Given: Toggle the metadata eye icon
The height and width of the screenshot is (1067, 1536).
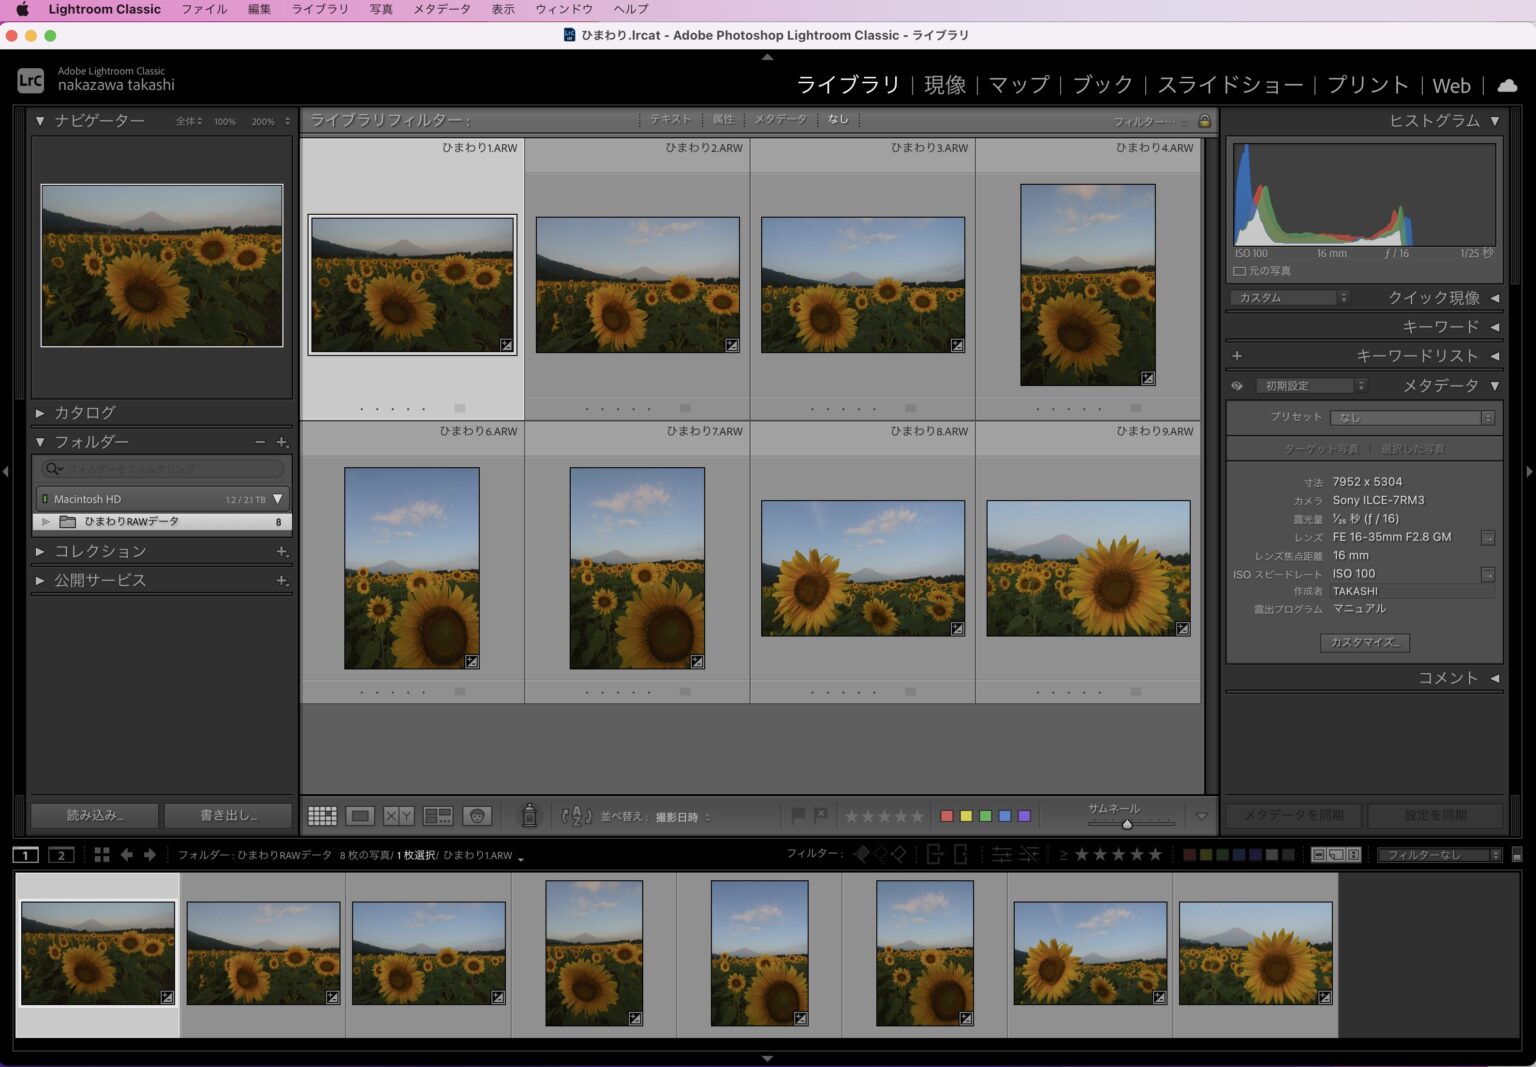Looking at the screenshot, I should (1237, 386).
